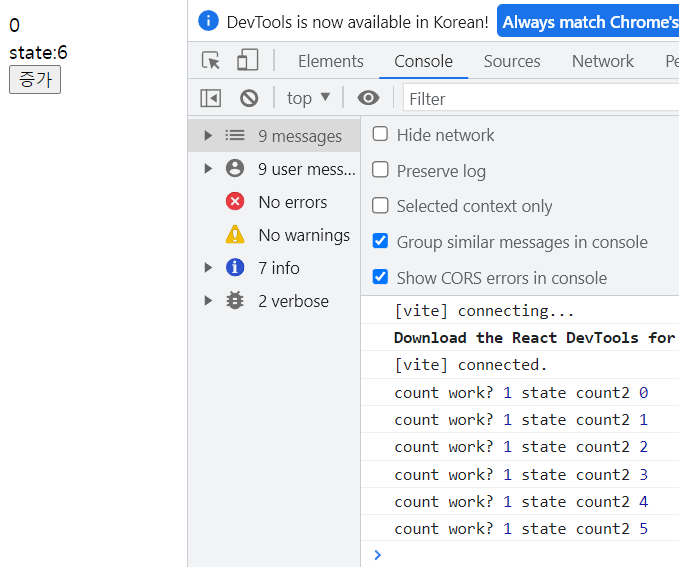The image size is (679, 567).
Task: Expand the 7 info group arrow
Action: [208, 267]
